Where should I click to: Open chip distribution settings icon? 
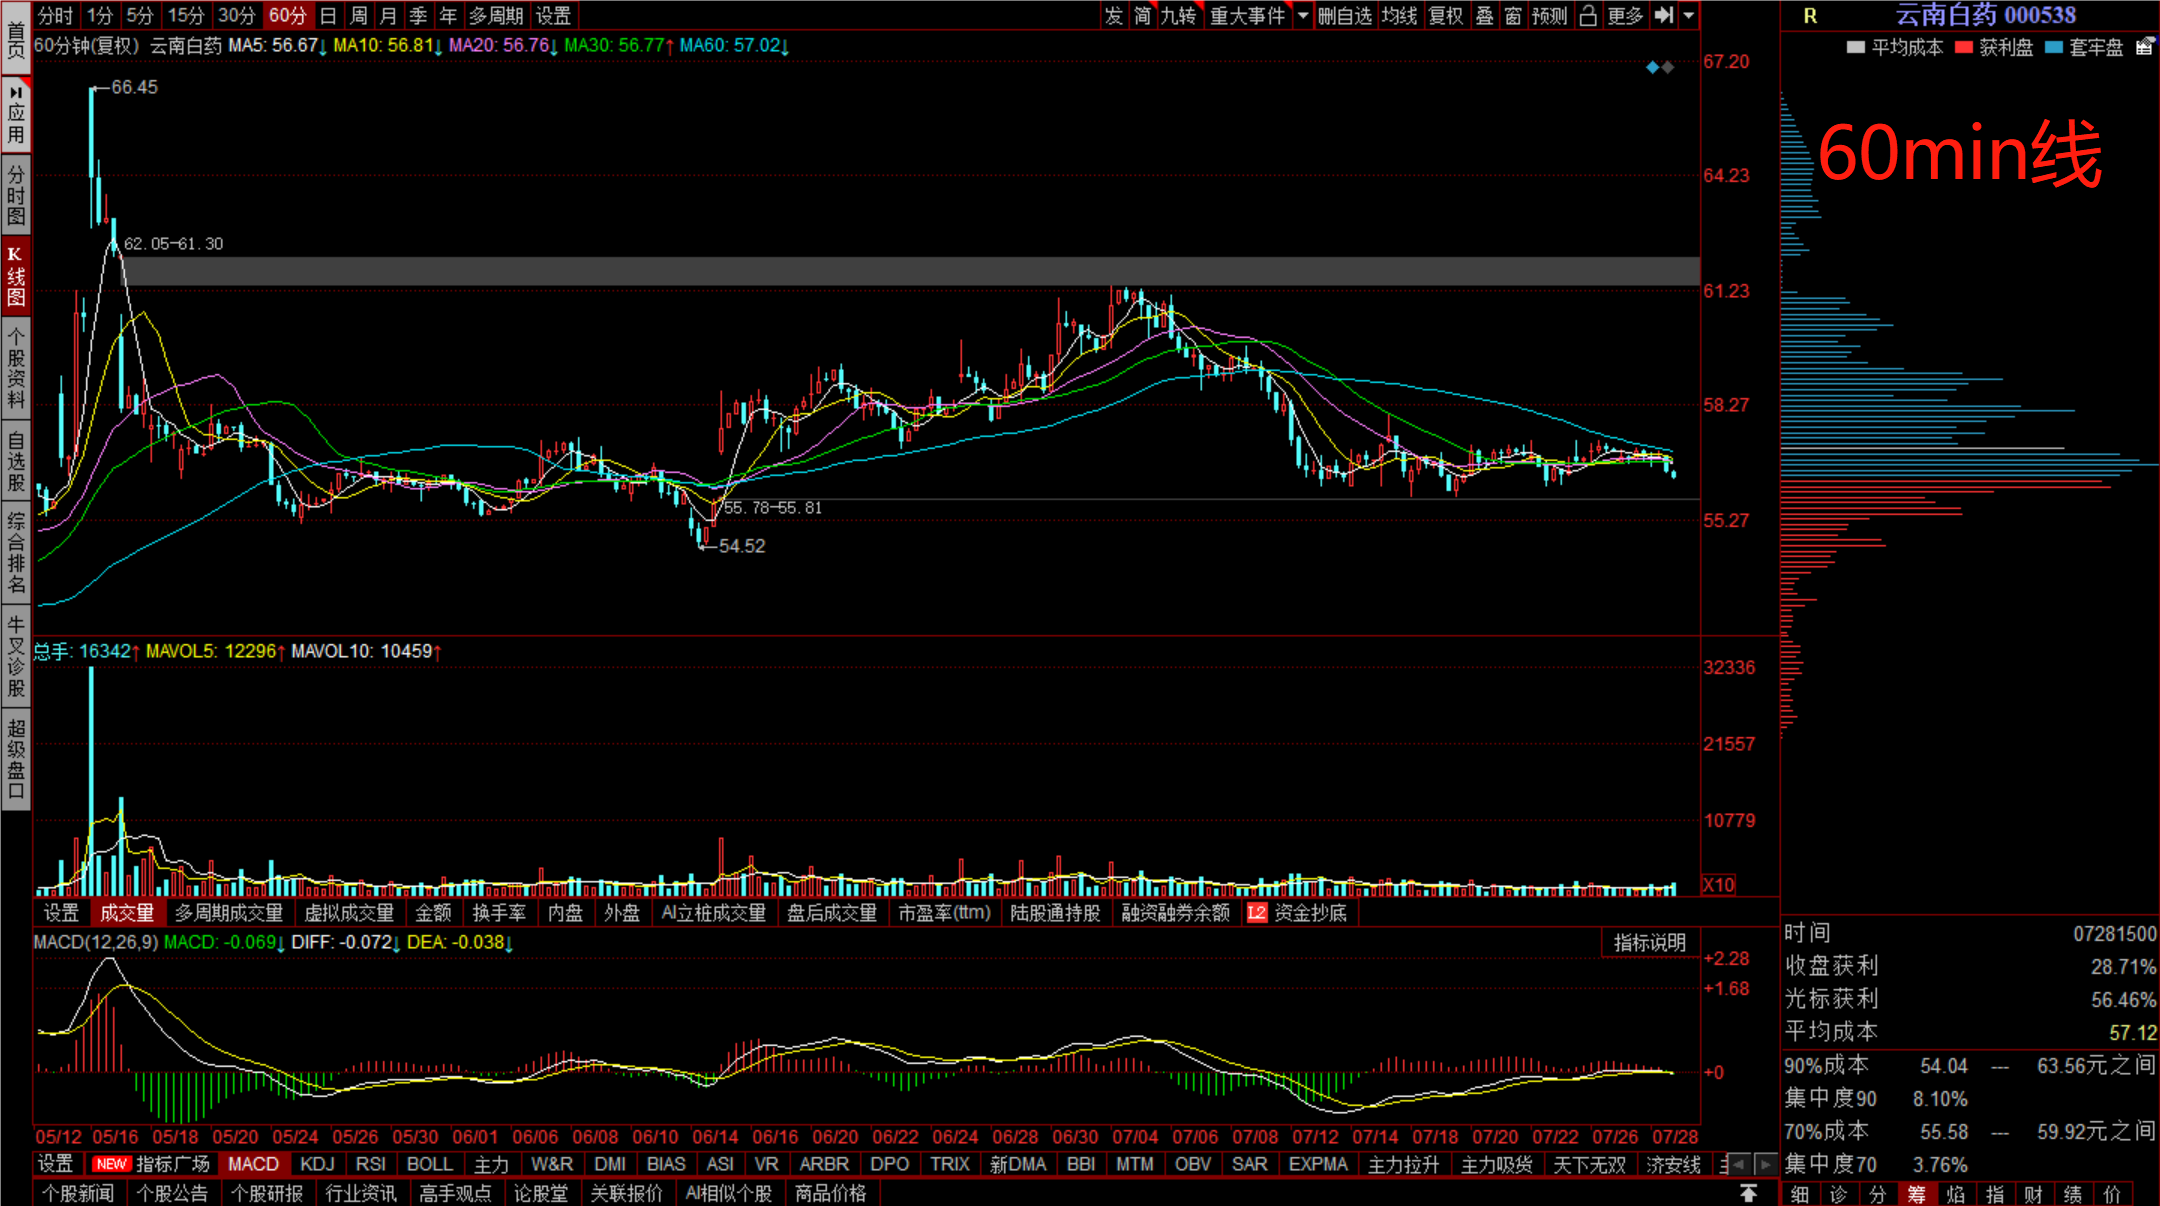pos(2144,47)
